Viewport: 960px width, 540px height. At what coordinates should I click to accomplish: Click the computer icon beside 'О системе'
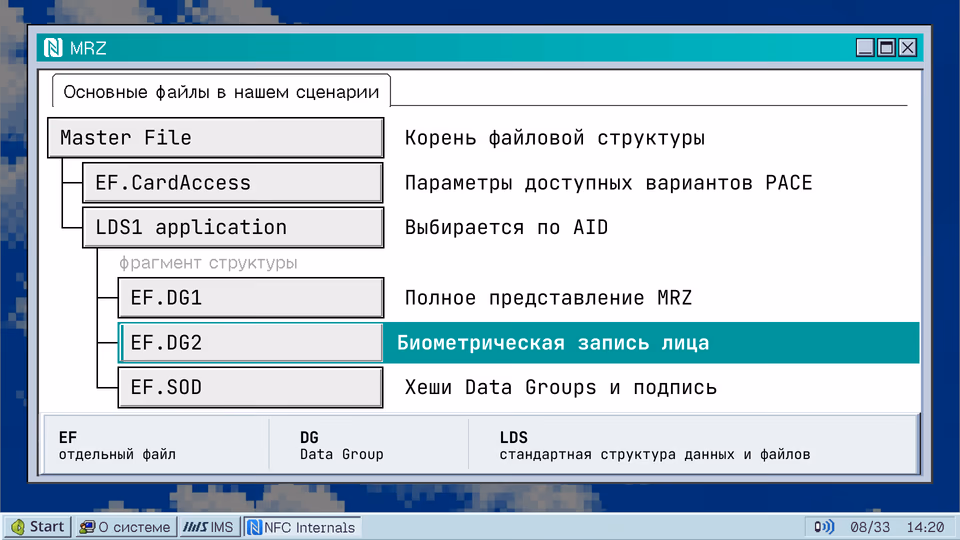pos(88,527)
